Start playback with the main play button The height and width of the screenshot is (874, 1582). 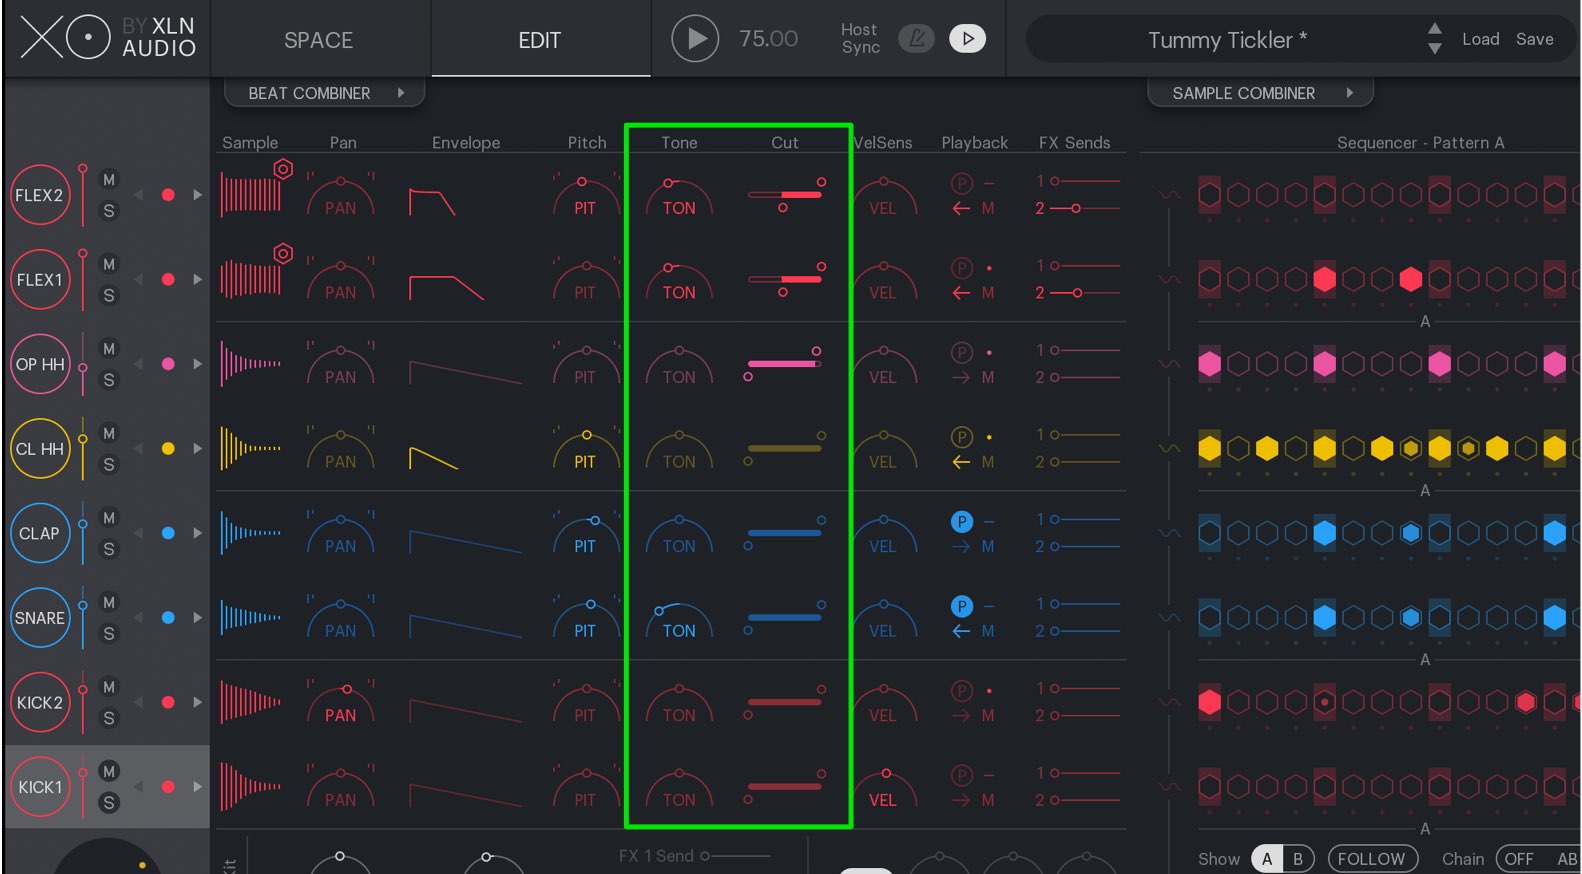coord(695,39)
